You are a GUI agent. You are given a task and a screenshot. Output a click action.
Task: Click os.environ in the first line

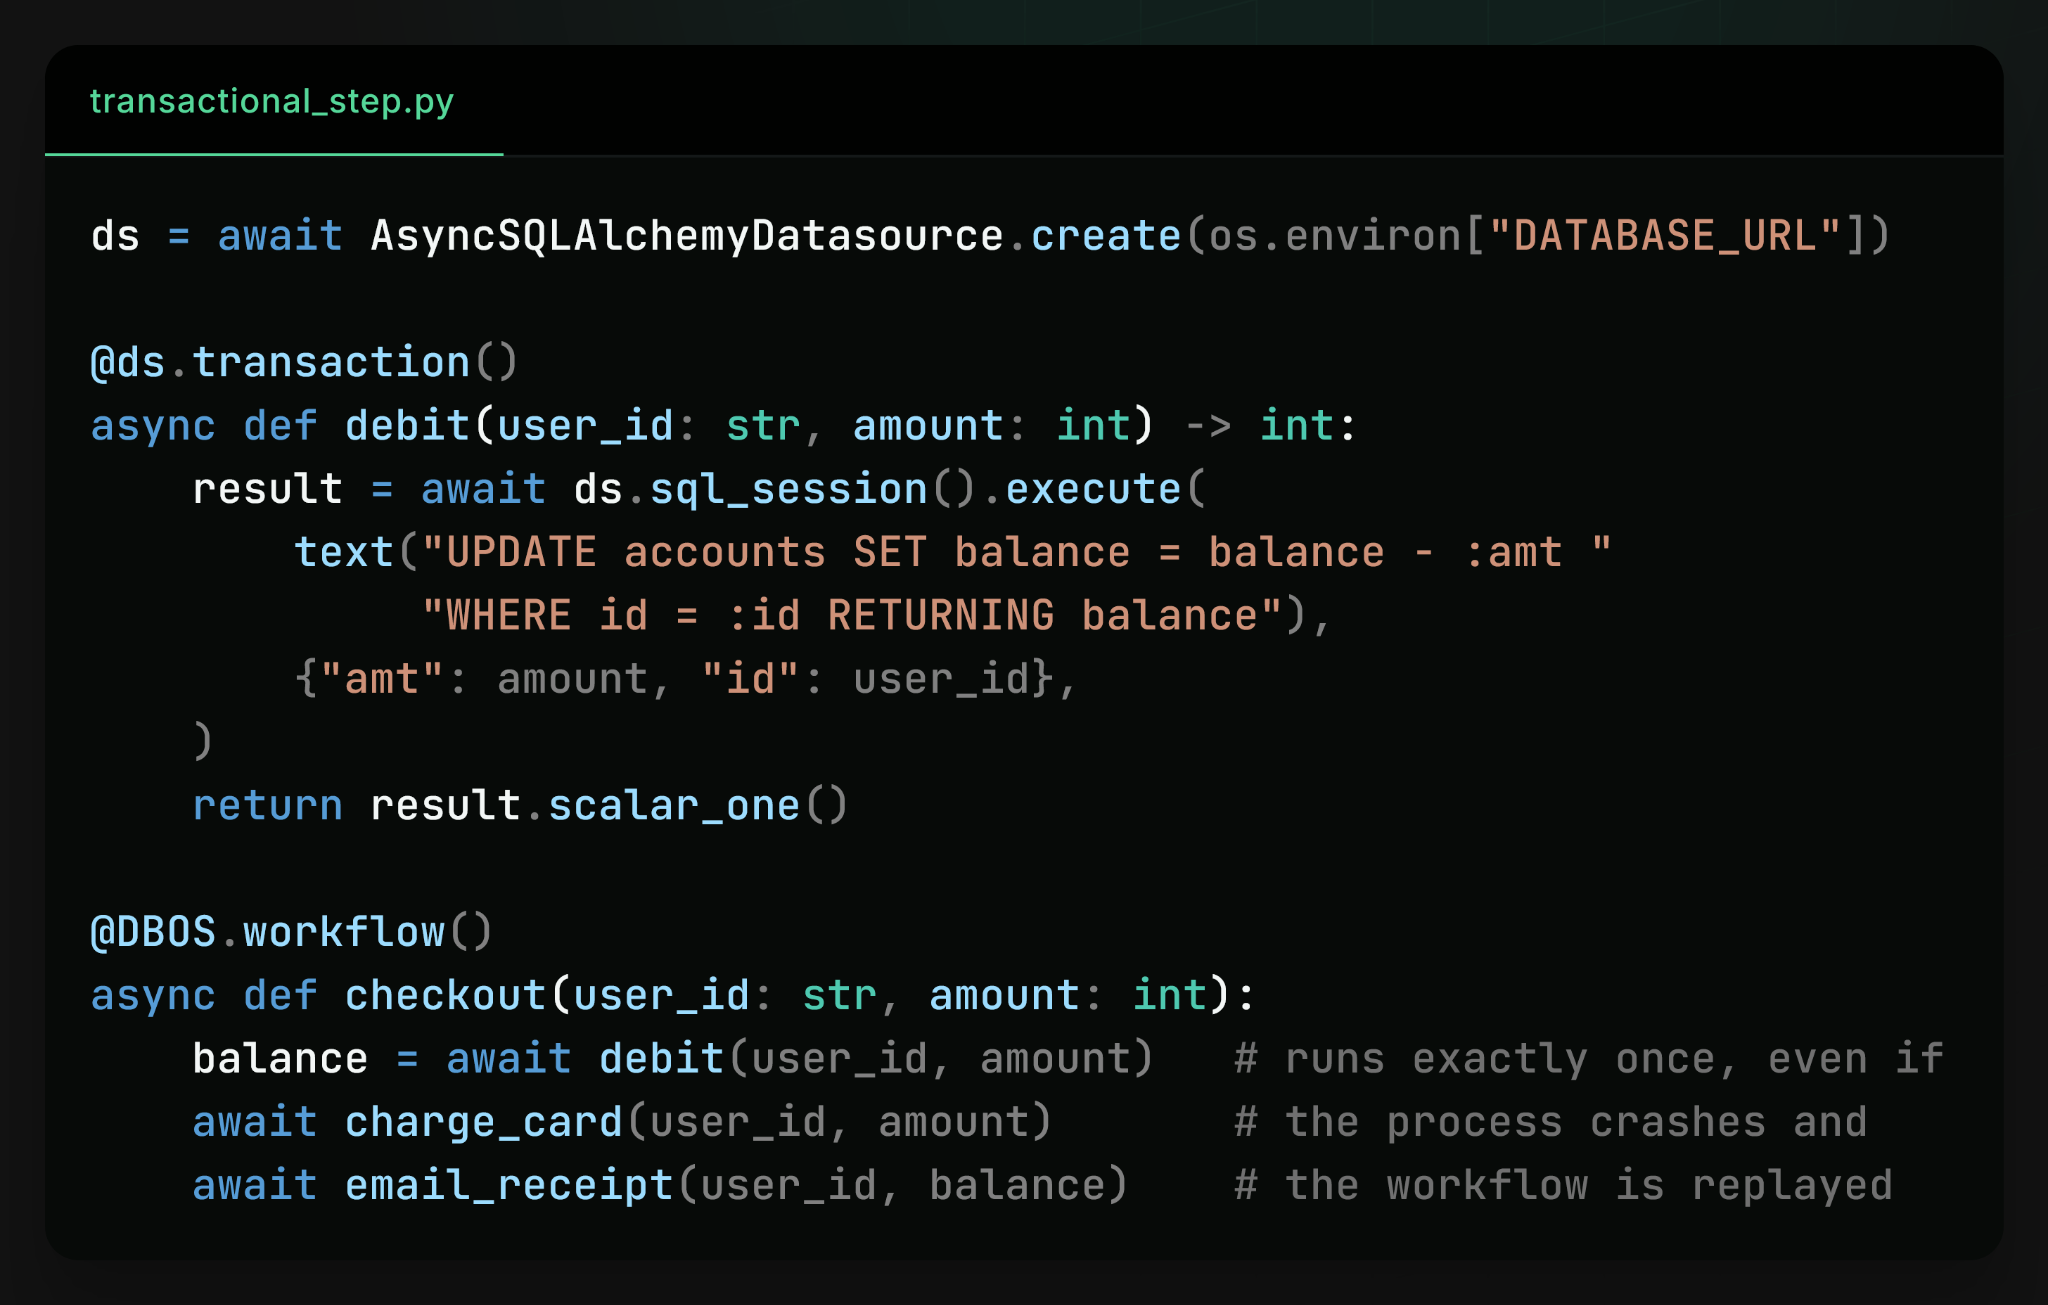[1335, 236]
